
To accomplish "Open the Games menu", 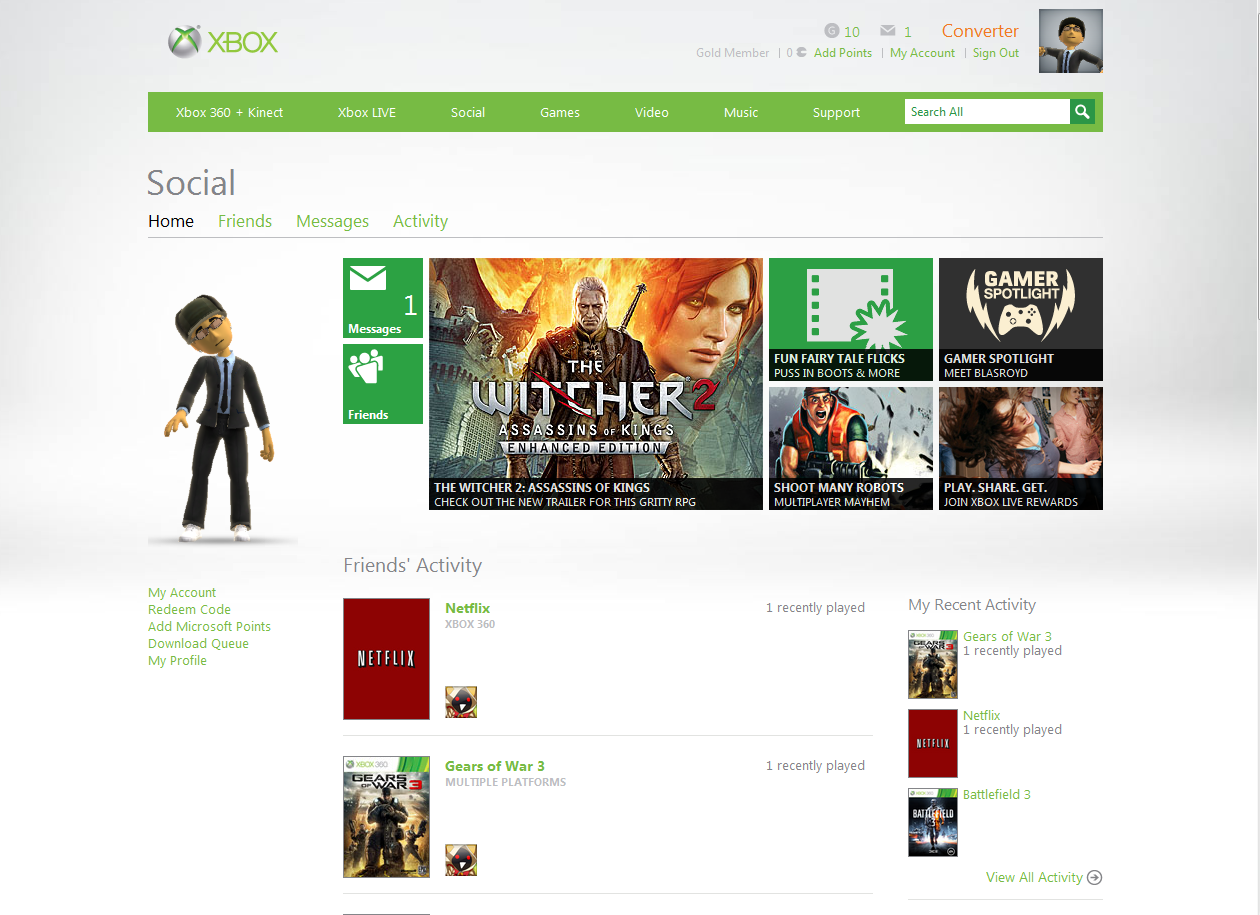I will pyautogui.click(x=560, y=112).
